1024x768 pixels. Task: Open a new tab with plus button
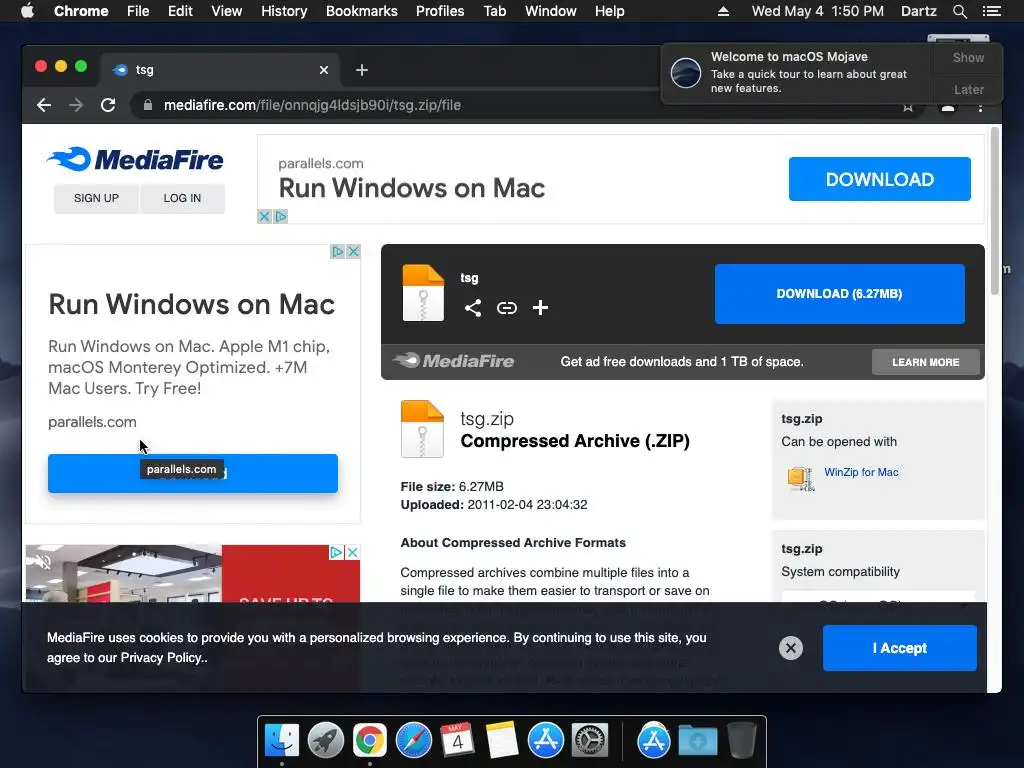click(x=362, y=70)
